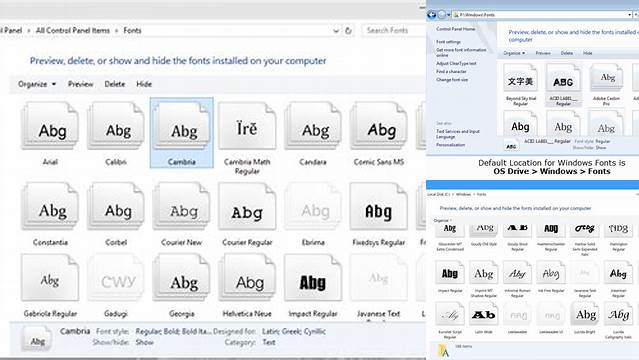The height and width of the screenshot is (360, 639).
Task: Click Delete in the F:\Windows\Fonts window toolbar
Action: tap(566, 53)
